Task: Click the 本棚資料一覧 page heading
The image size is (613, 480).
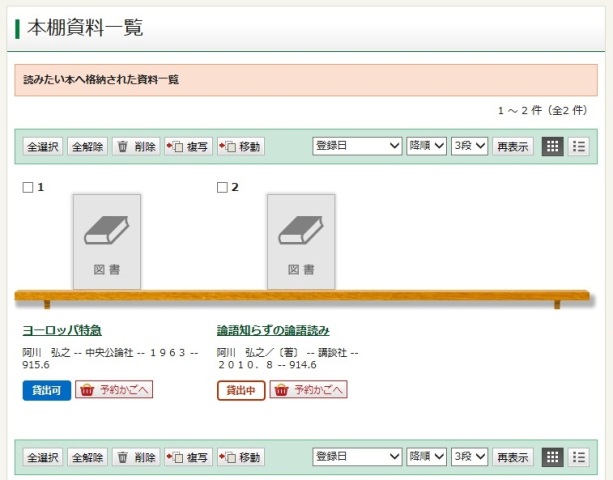Action: pos(85,28)
